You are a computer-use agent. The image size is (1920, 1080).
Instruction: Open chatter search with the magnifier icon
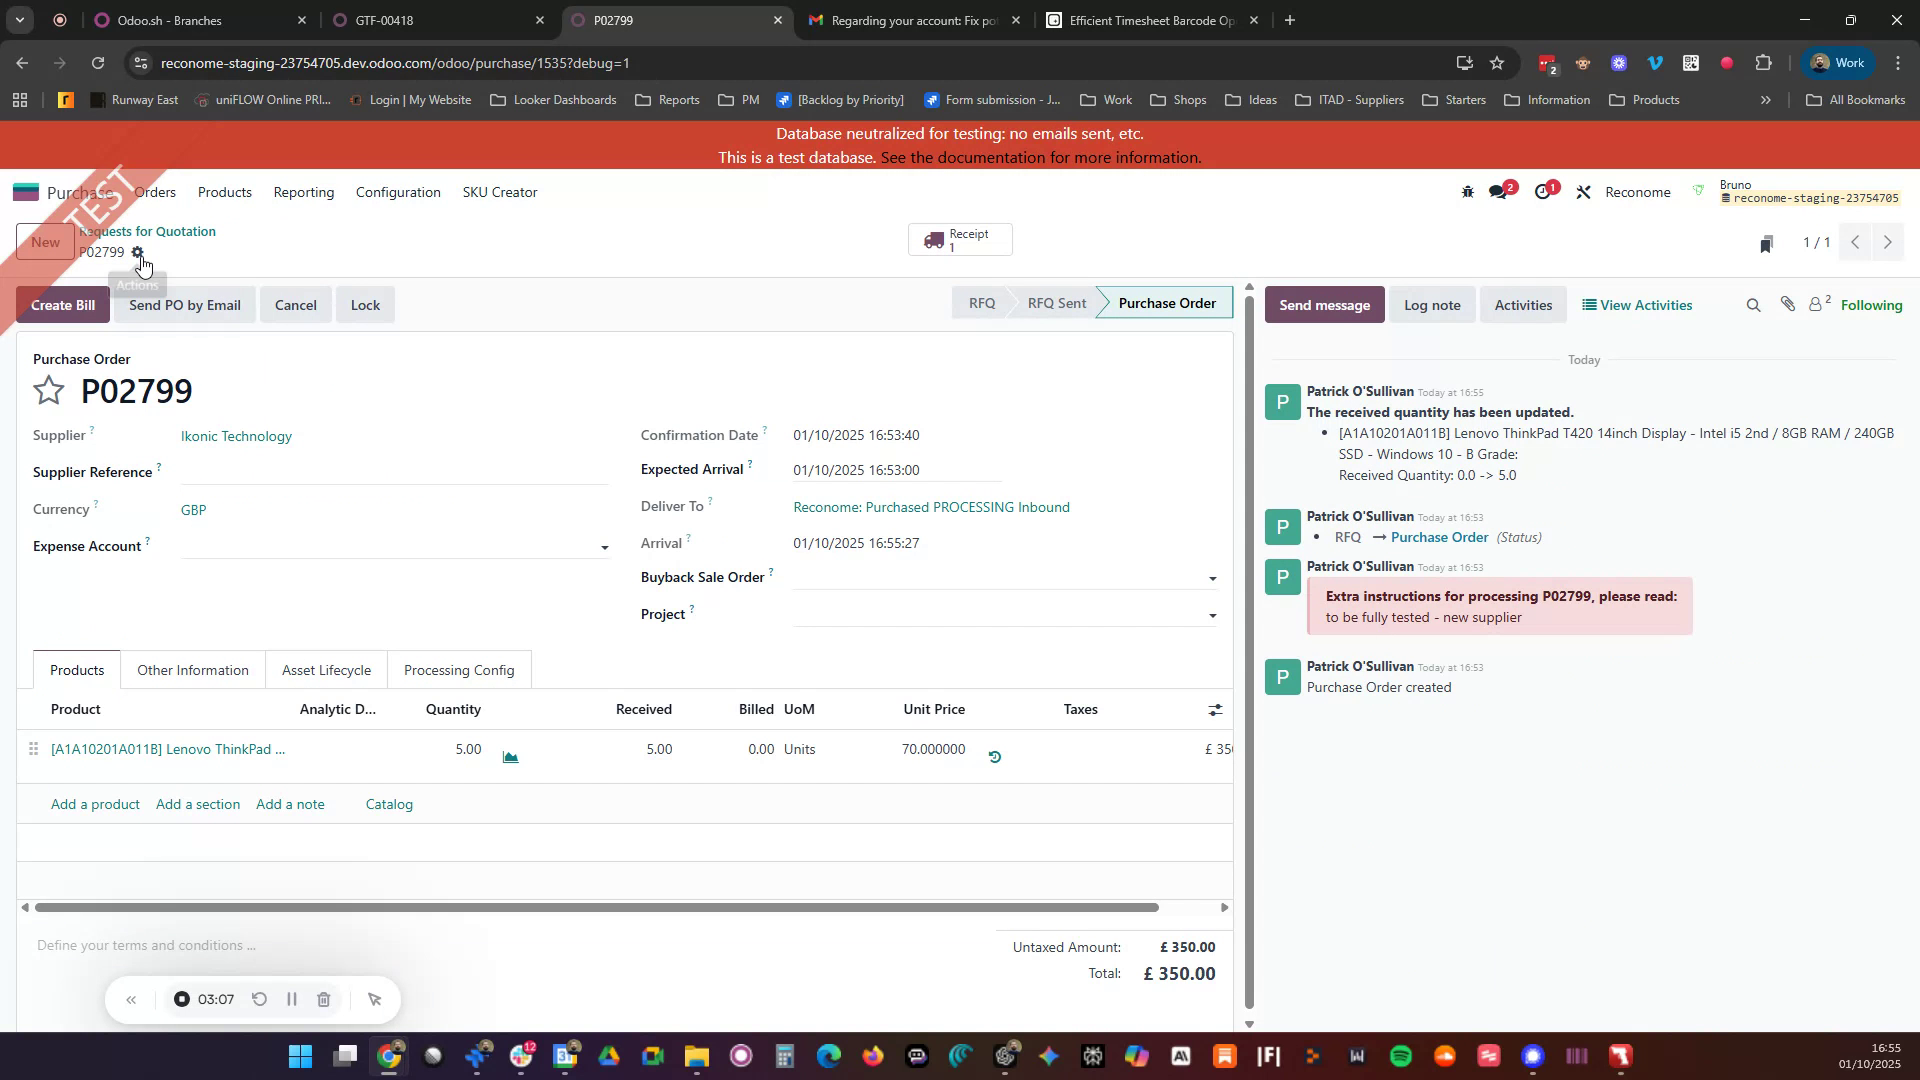[x=1753, y=304]
